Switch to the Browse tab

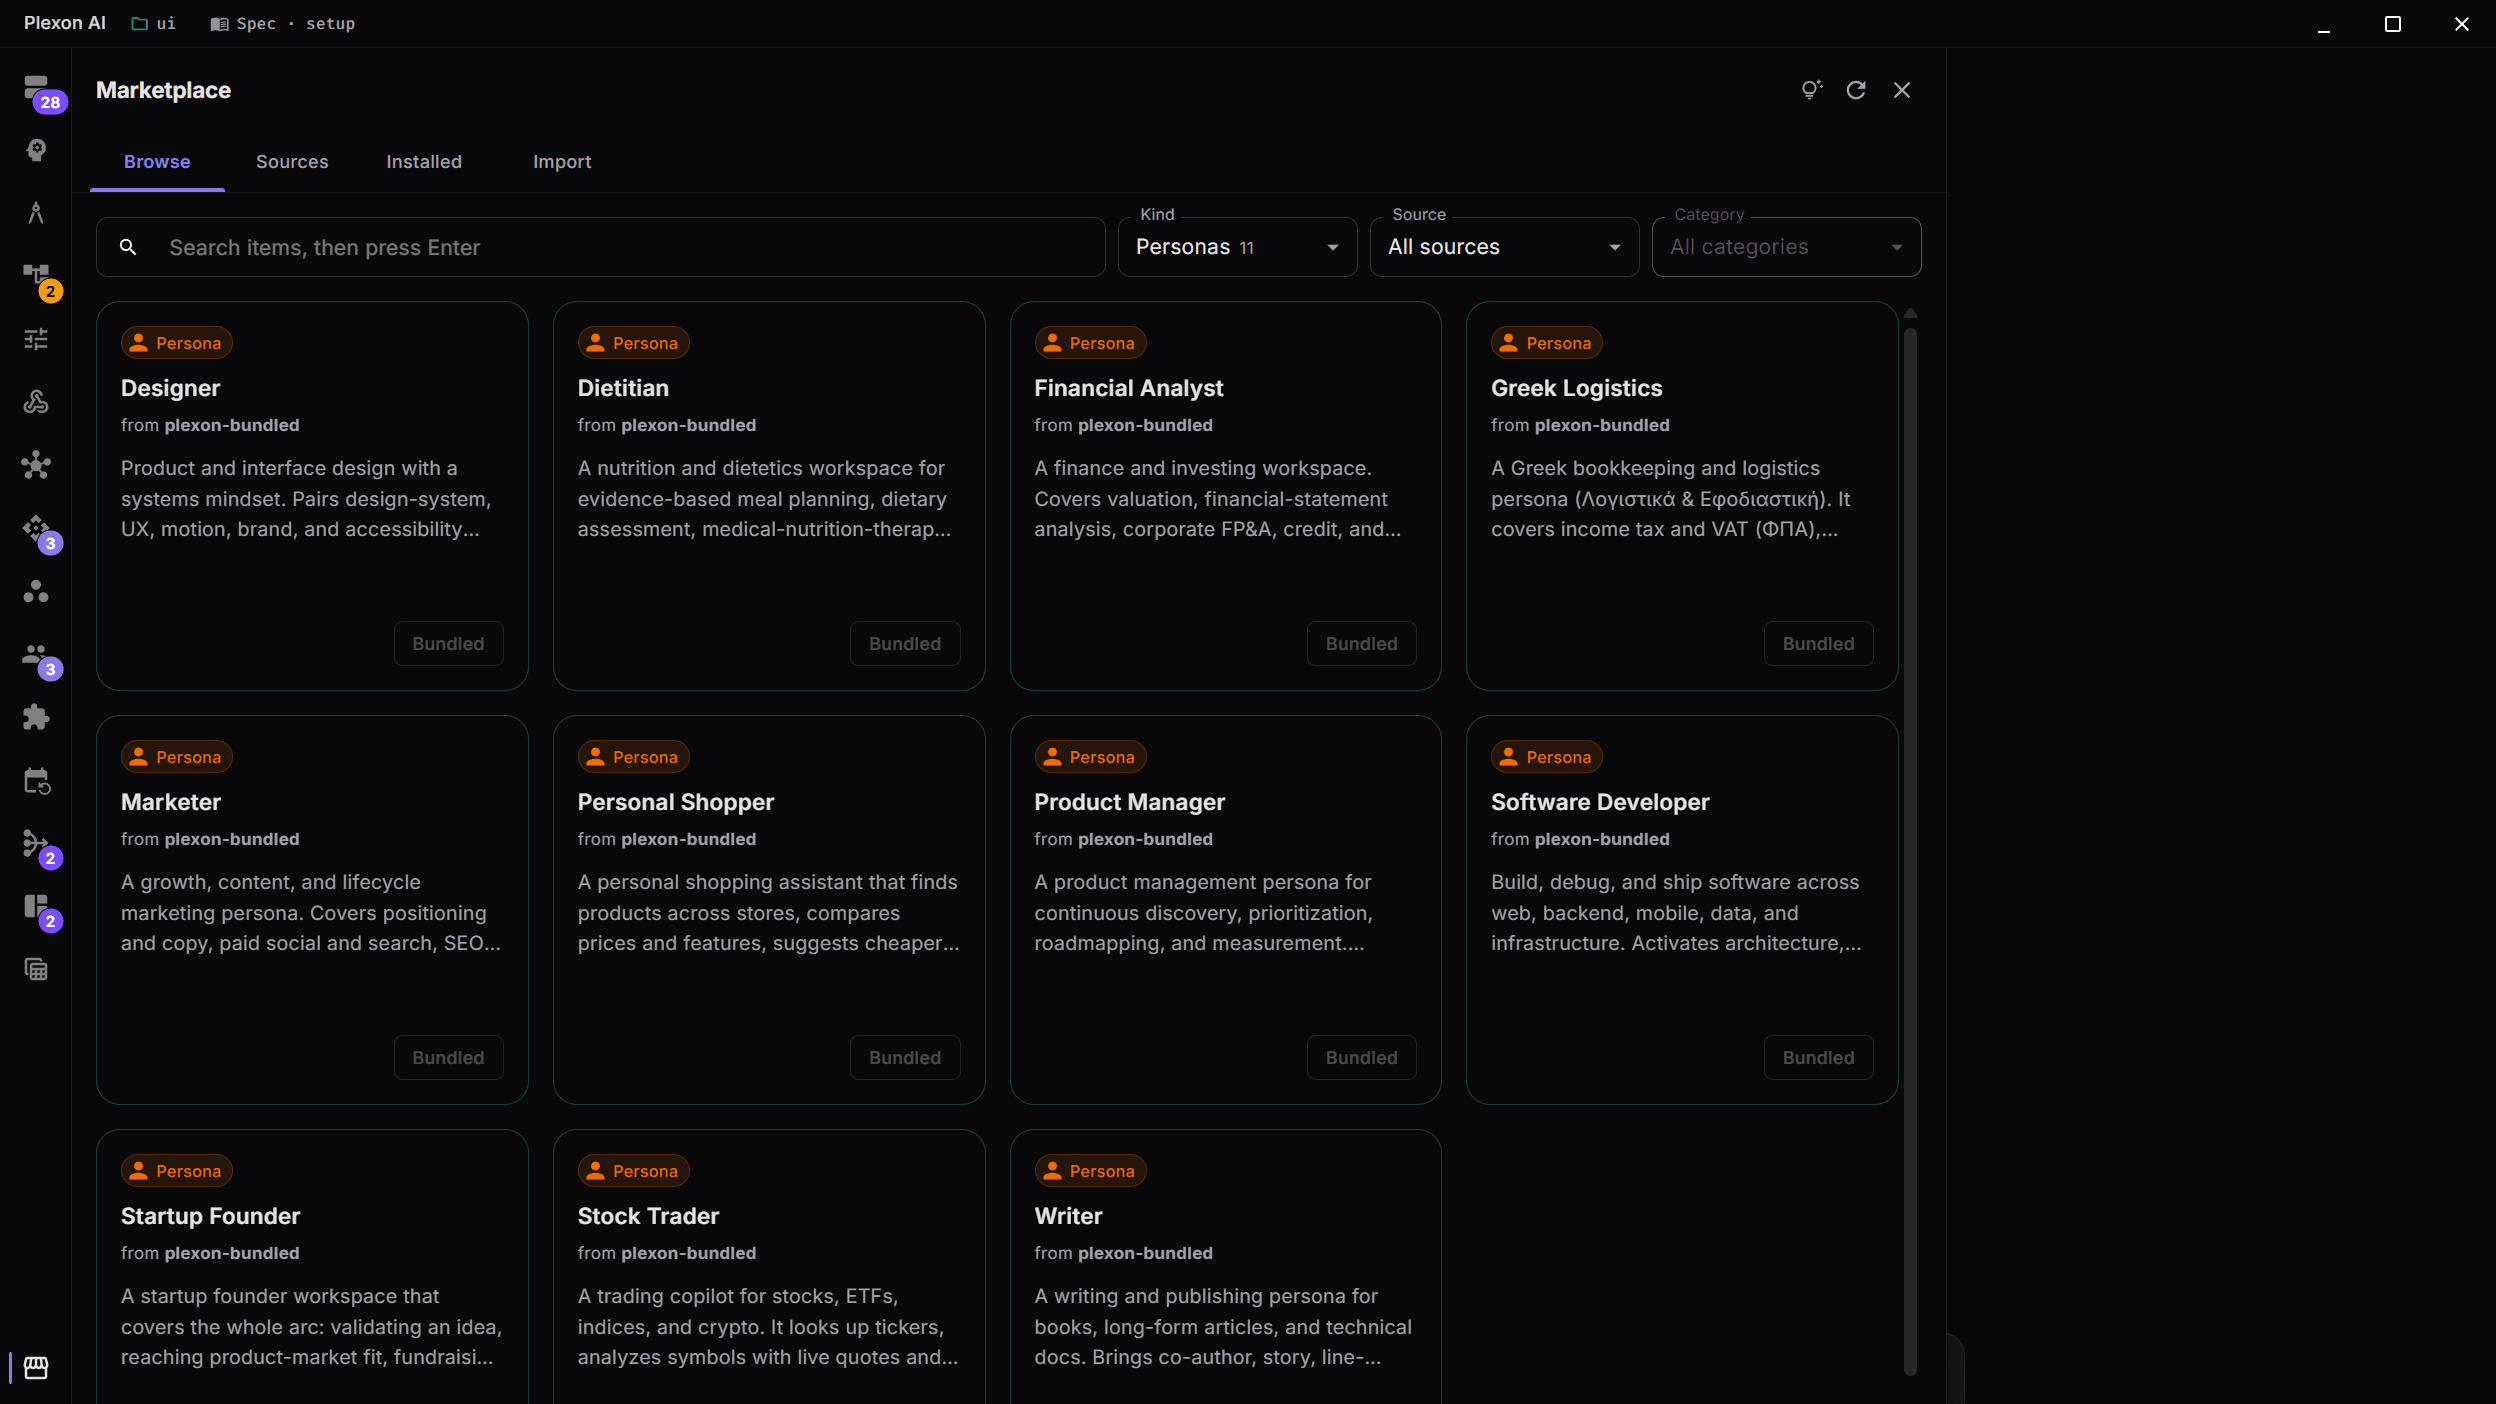157,162
